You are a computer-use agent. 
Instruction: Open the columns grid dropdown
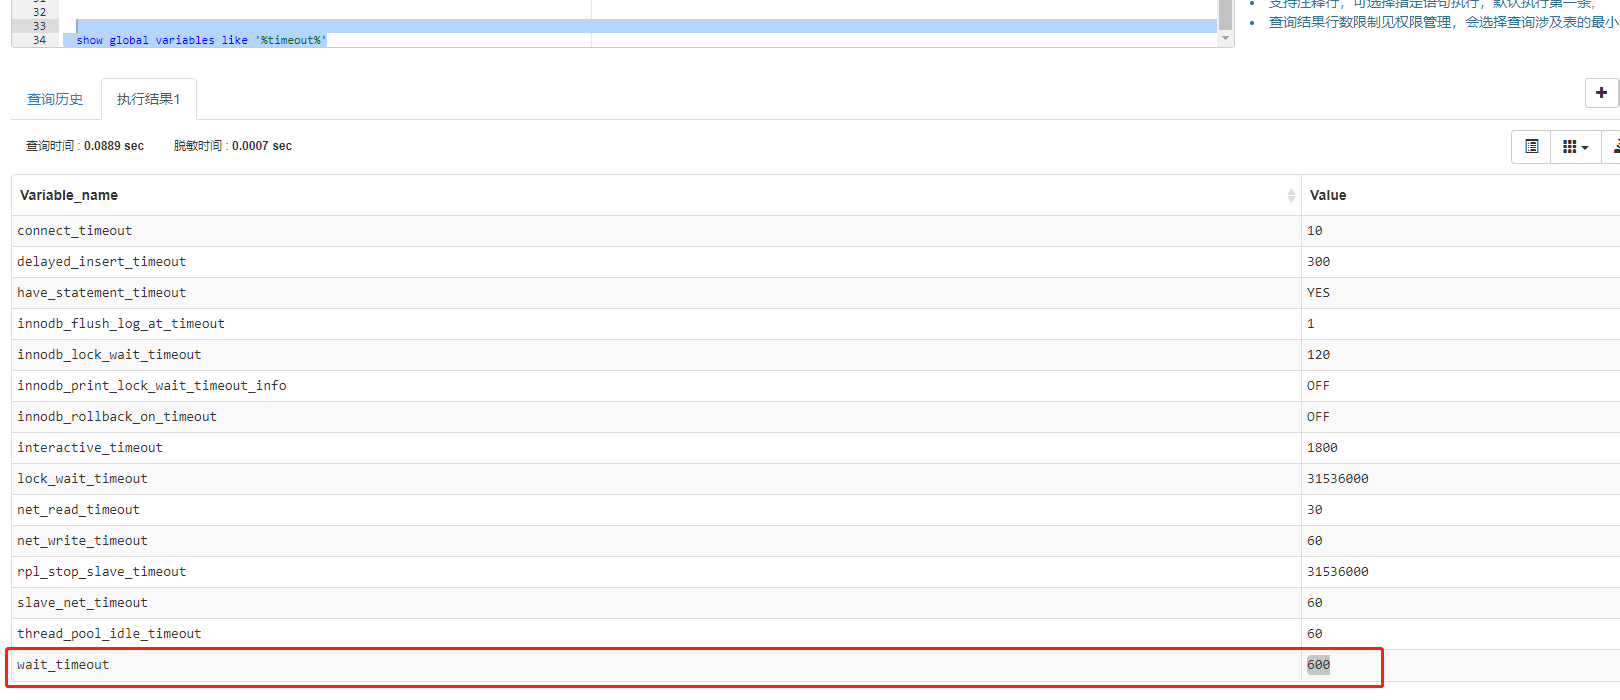[1575, 147]
